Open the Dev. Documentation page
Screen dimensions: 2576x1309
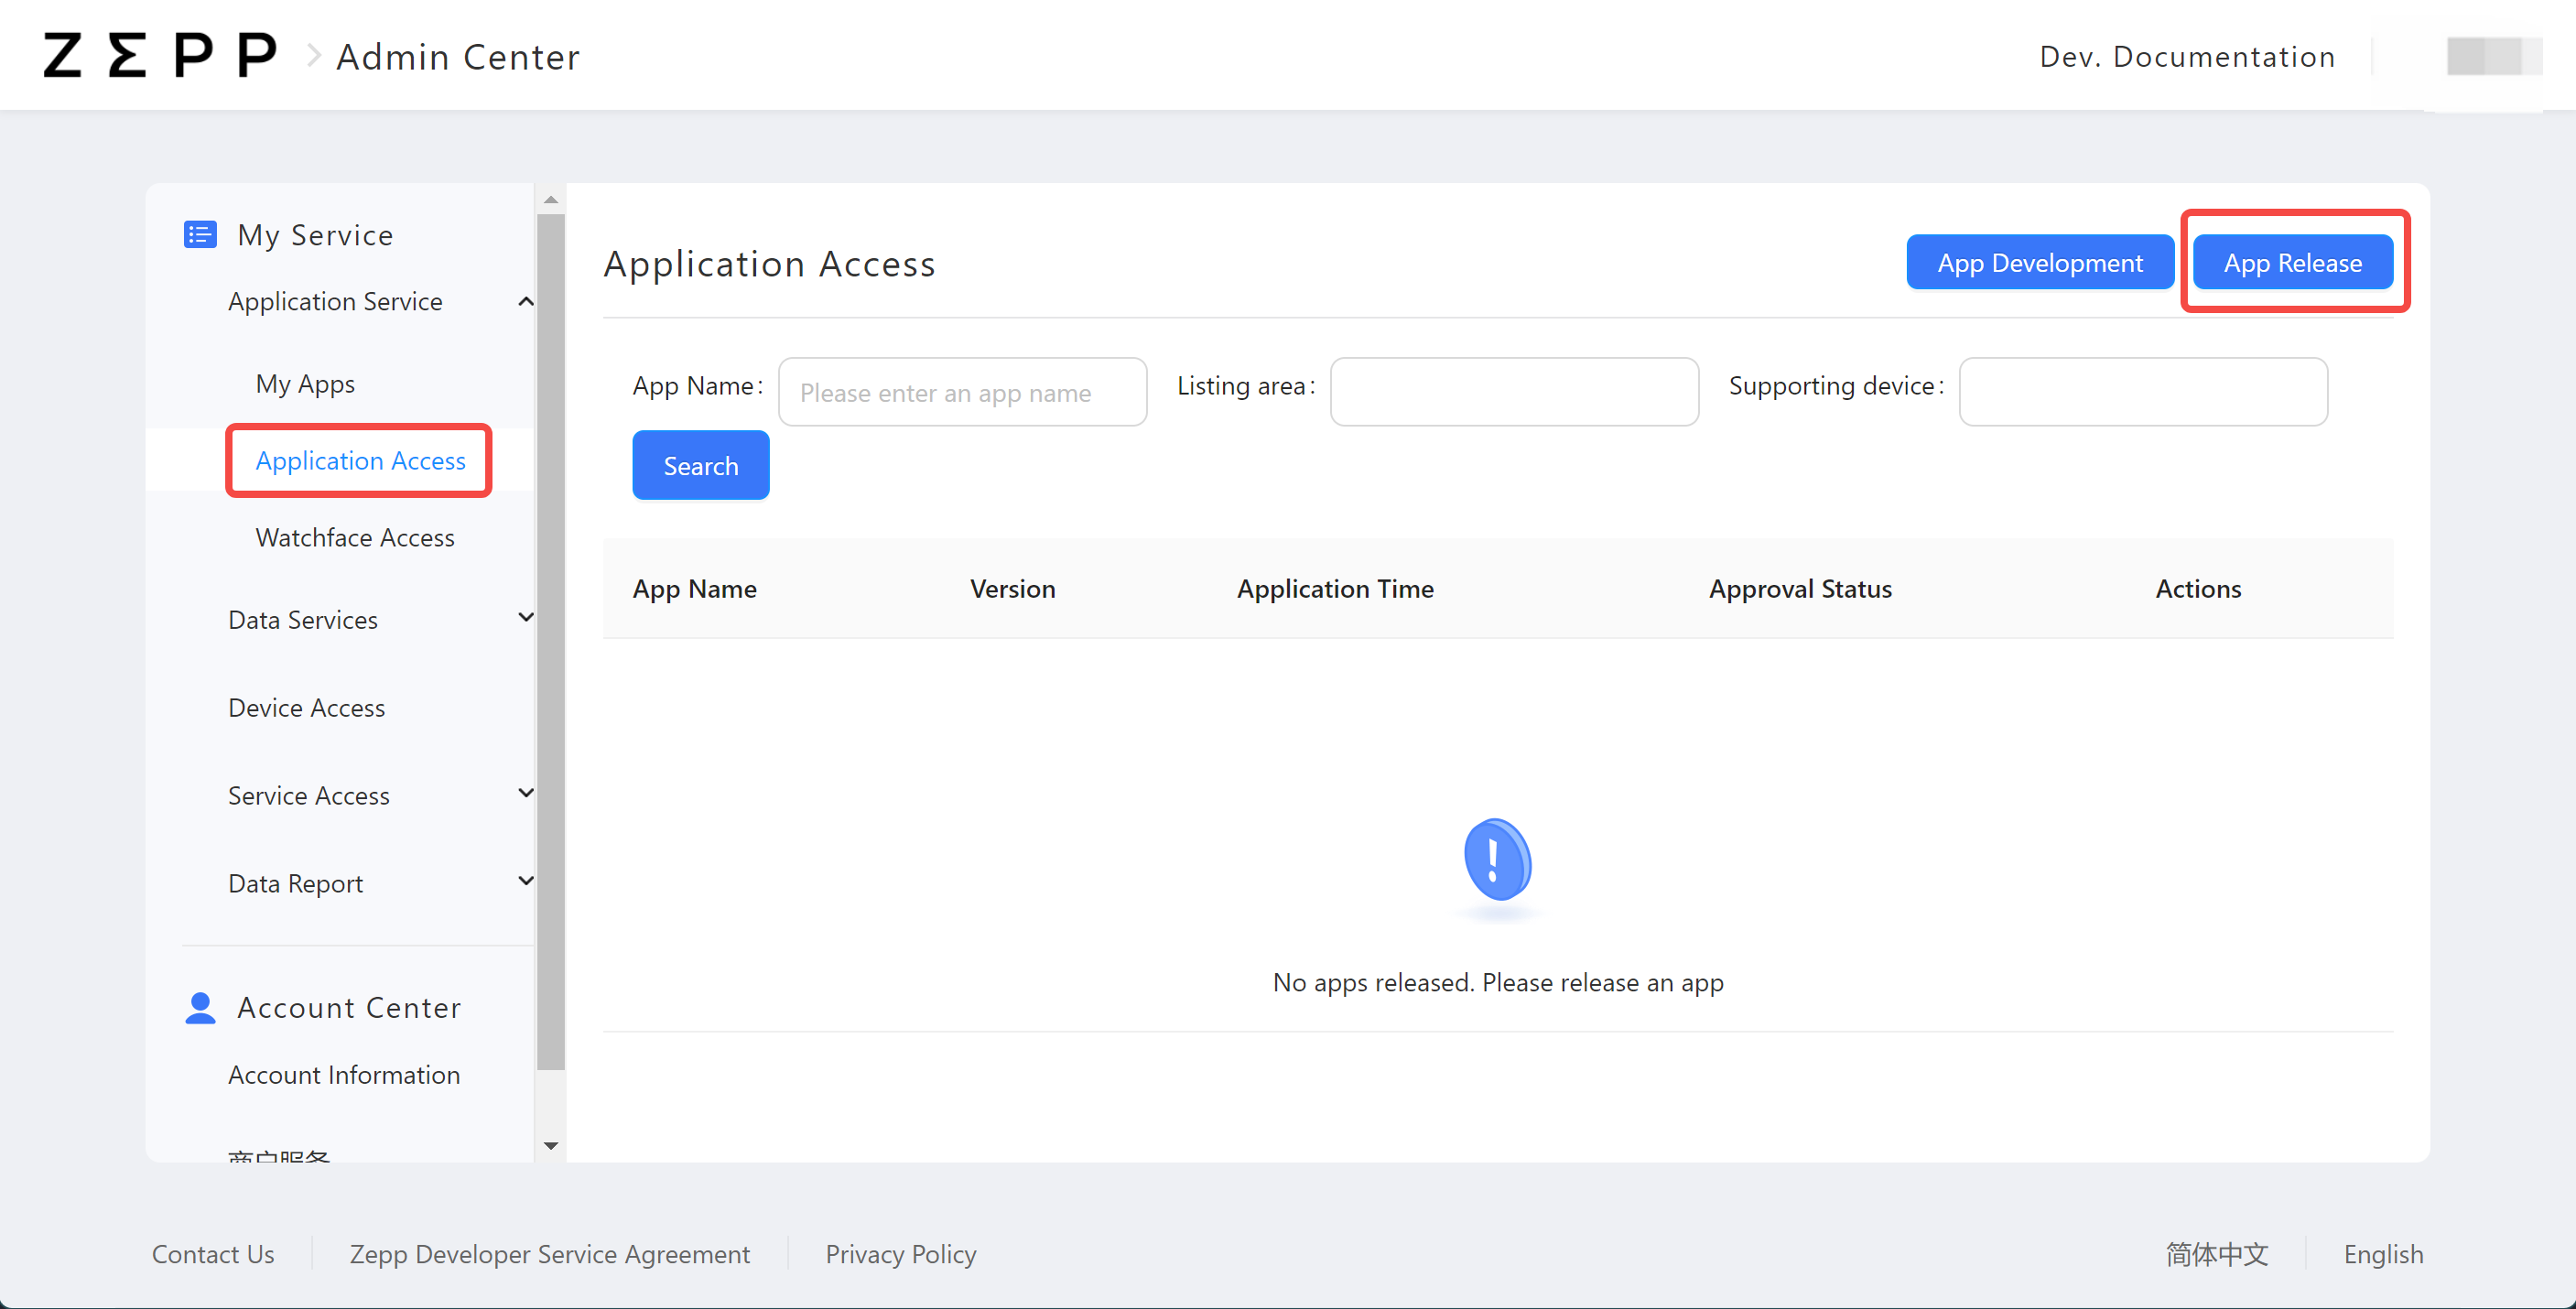[2186, 57]
